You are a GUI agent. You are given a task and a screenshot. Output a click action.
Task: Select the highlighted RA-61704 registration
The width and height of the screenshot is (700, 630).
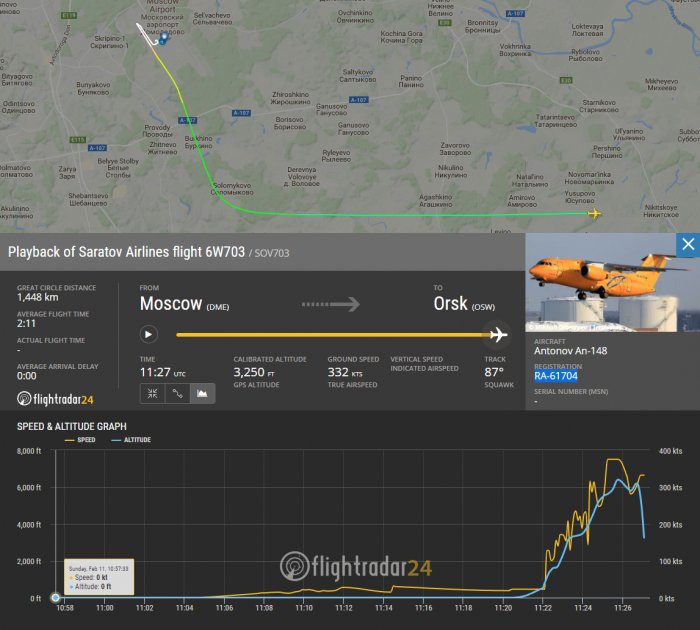[555, 376]
